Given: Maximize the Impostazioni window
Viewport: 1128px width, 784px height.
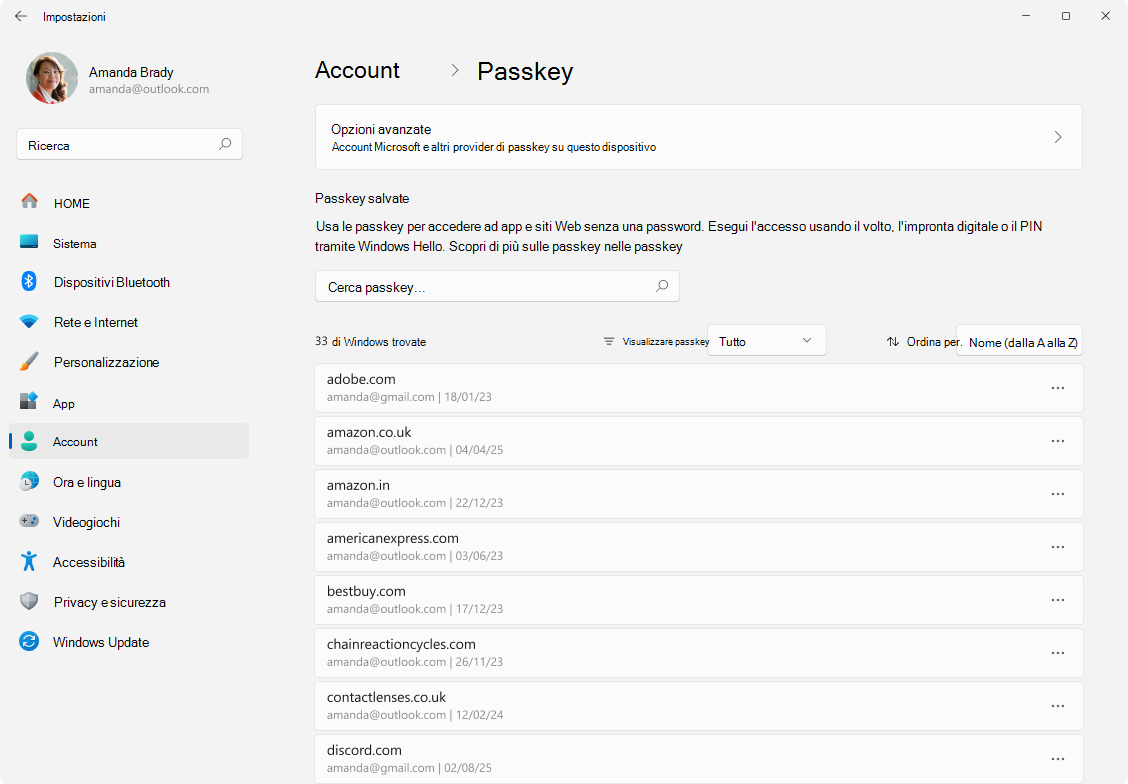Looking at the screenshot, I should 1066,16.
